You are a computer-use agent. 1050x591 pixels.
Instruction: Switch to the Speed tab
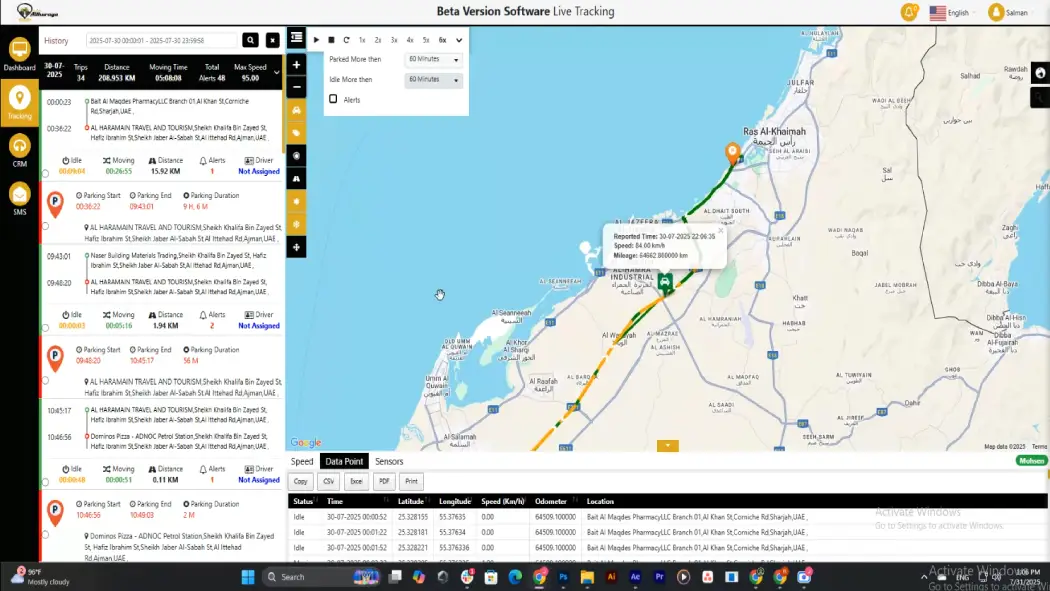301,461
